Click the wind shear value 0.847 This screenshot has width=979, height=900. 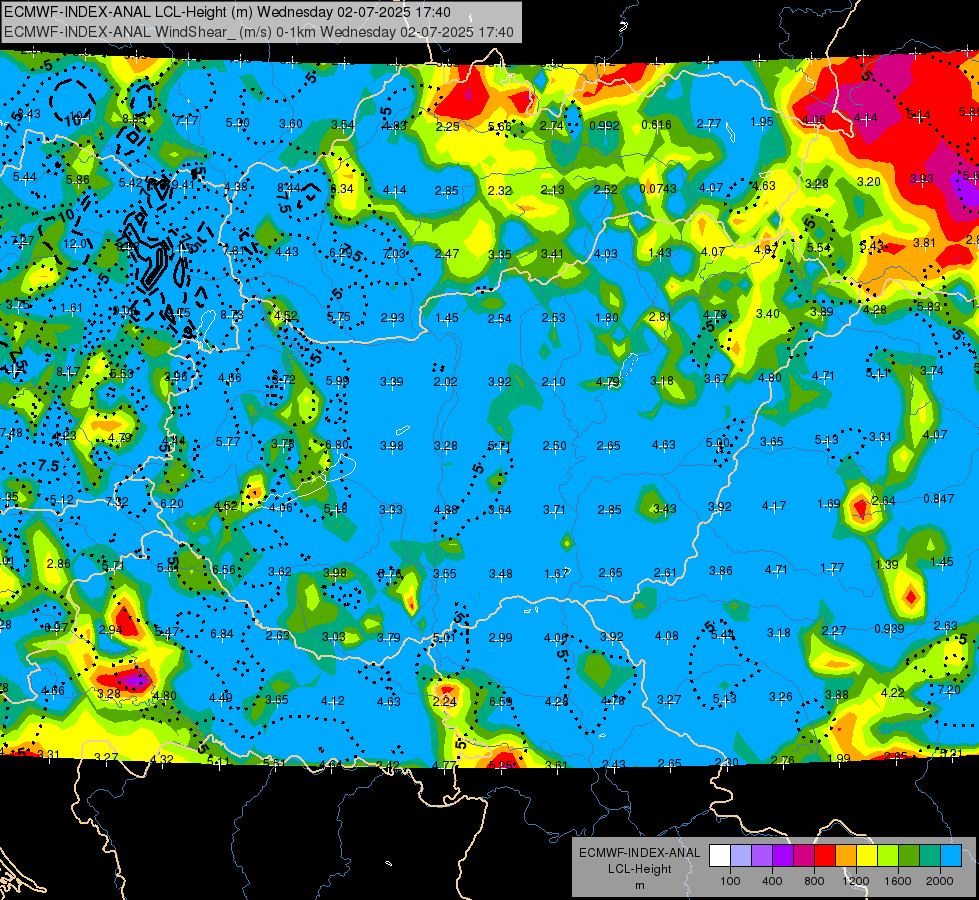coord(938,498)
